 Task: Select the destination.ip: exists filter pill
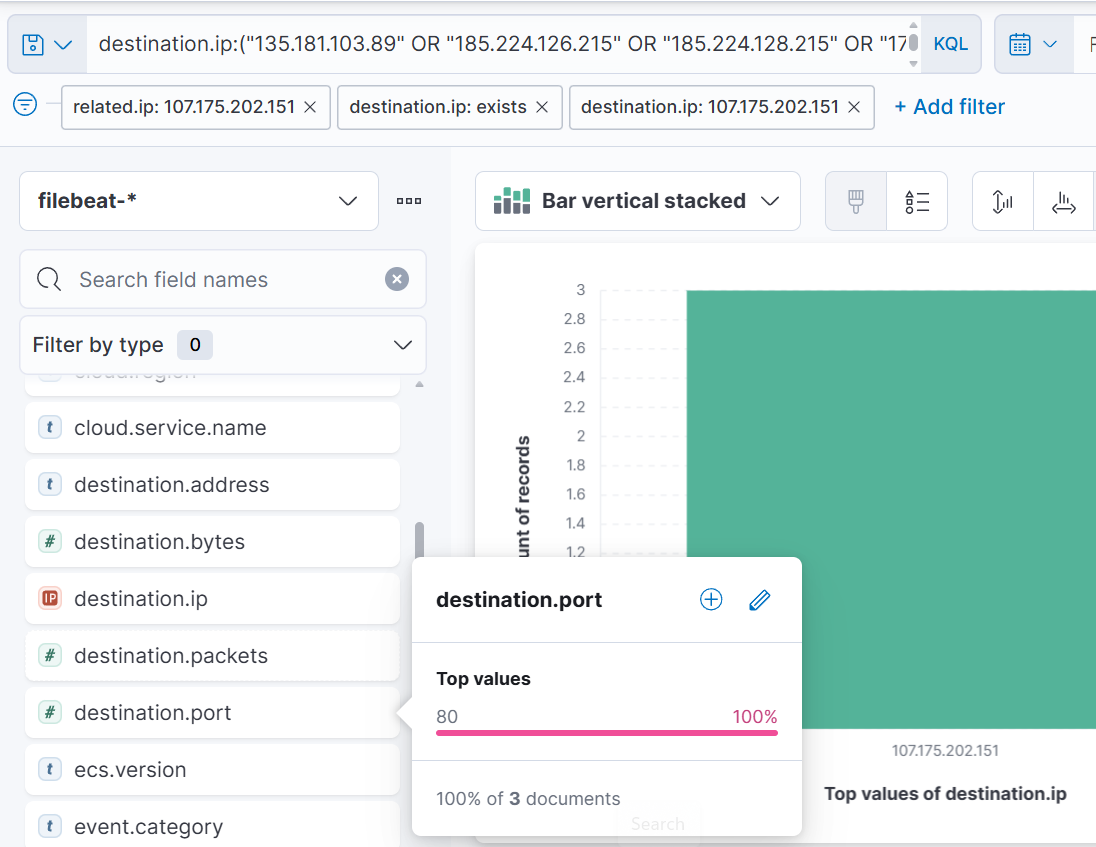click(x=438, y=107)
